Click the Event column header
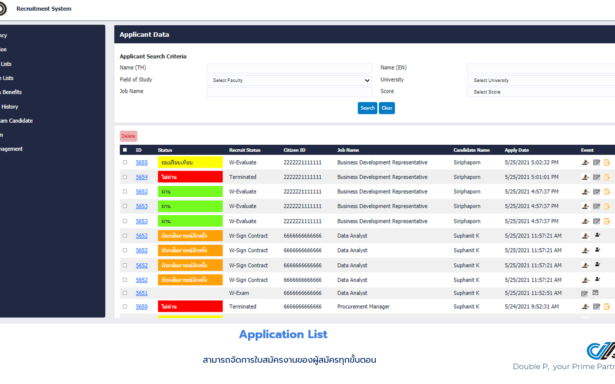The width and height of the screenshot is (615, 384). point(587,150)
